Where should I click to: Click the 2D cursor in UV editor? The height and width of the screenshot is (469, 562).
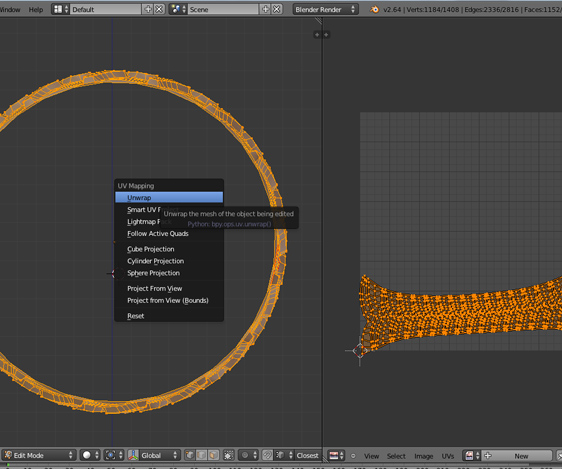point(359,351)
